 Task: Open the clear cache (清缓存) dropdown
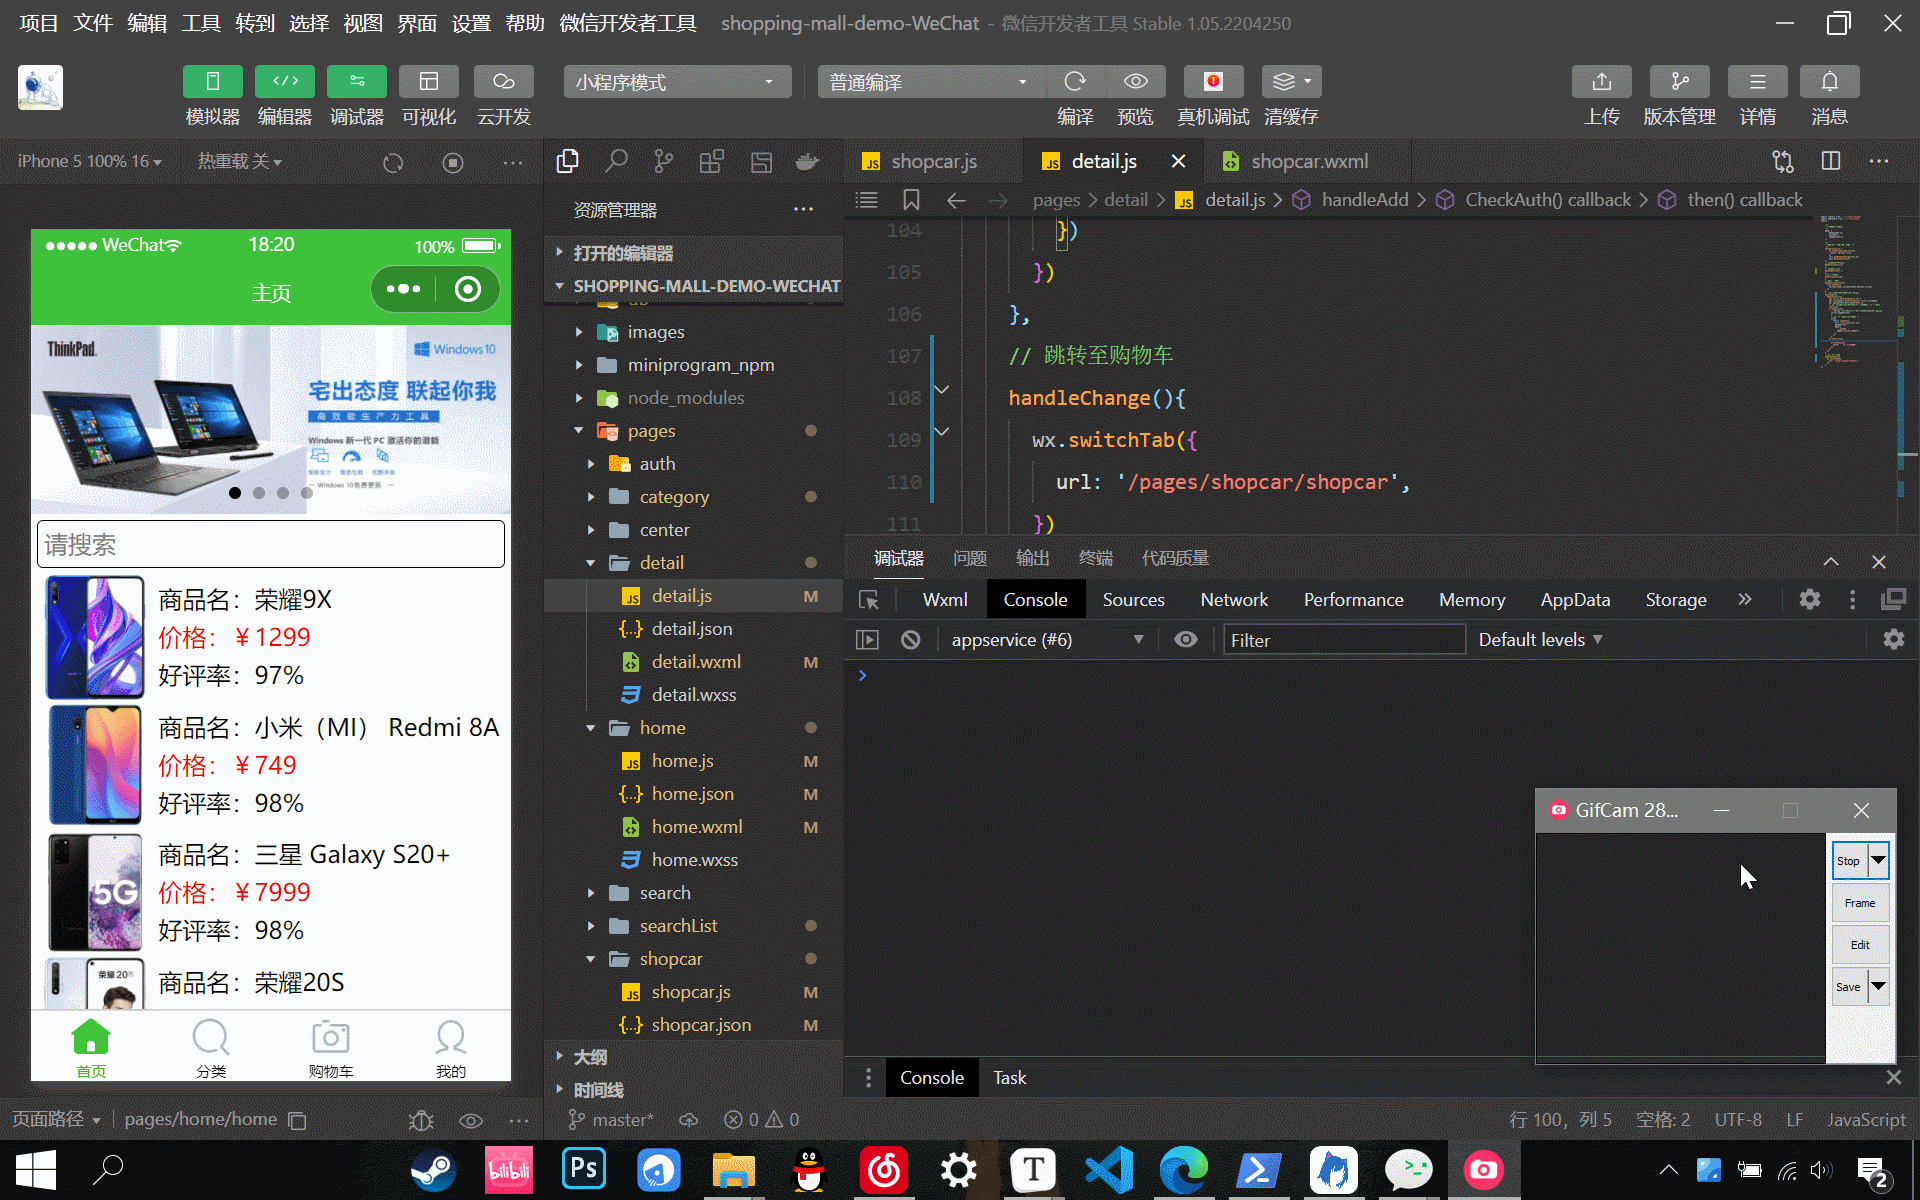tap(1291, 82)
